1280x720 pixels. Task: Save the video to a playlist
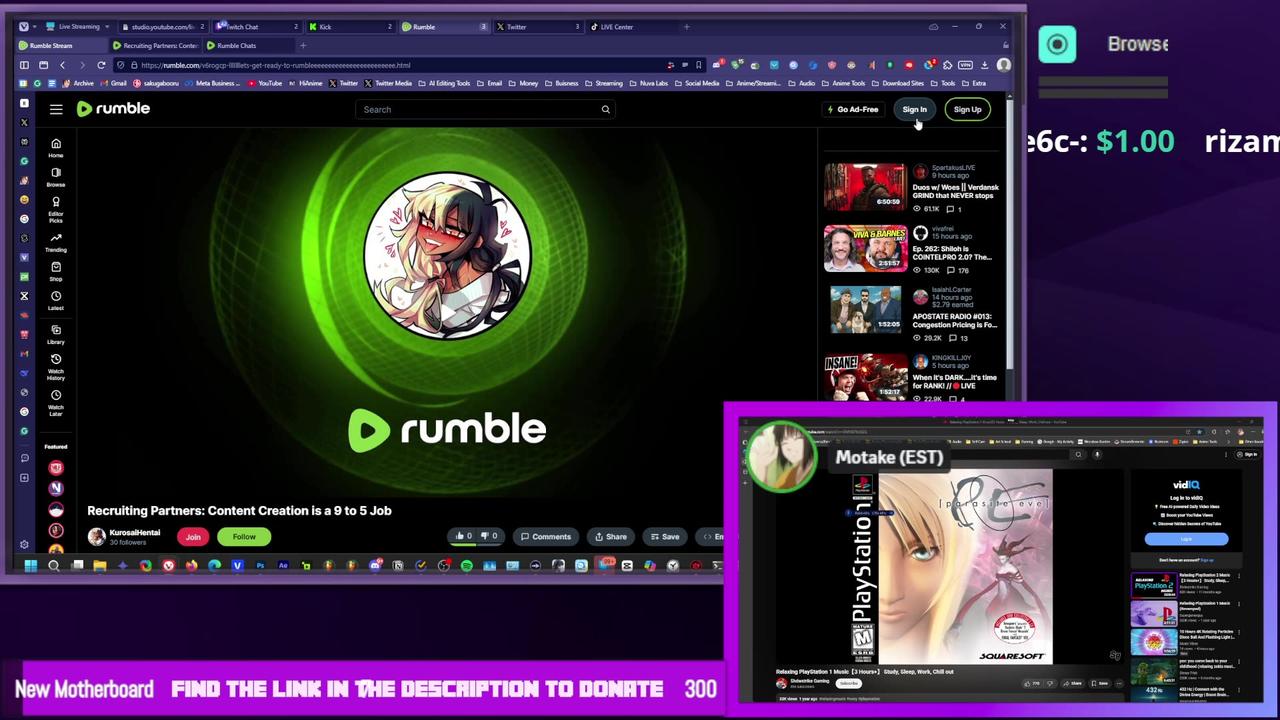(x=663, y=537)
